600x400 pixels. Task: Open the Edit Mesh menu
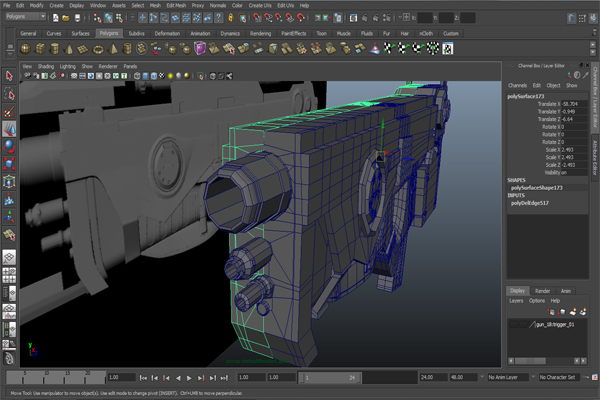176,5
